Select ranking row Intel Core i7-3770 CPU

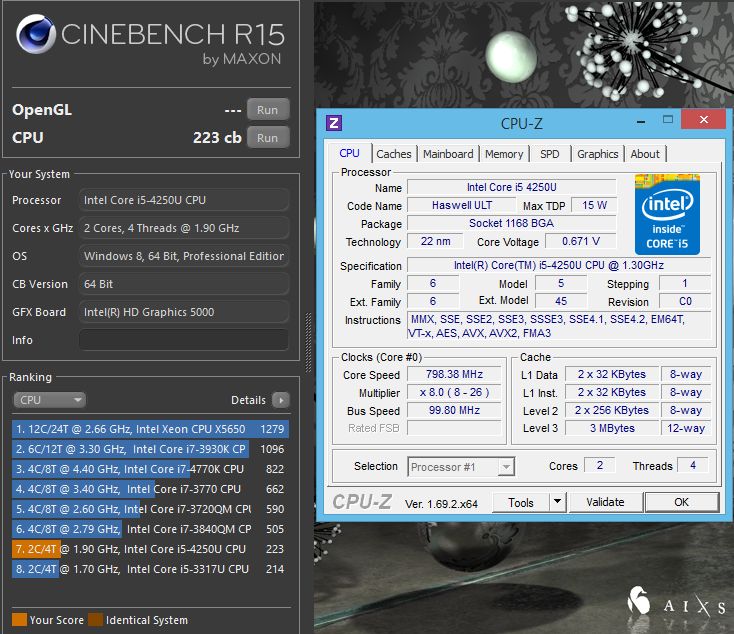coord(150,489)
